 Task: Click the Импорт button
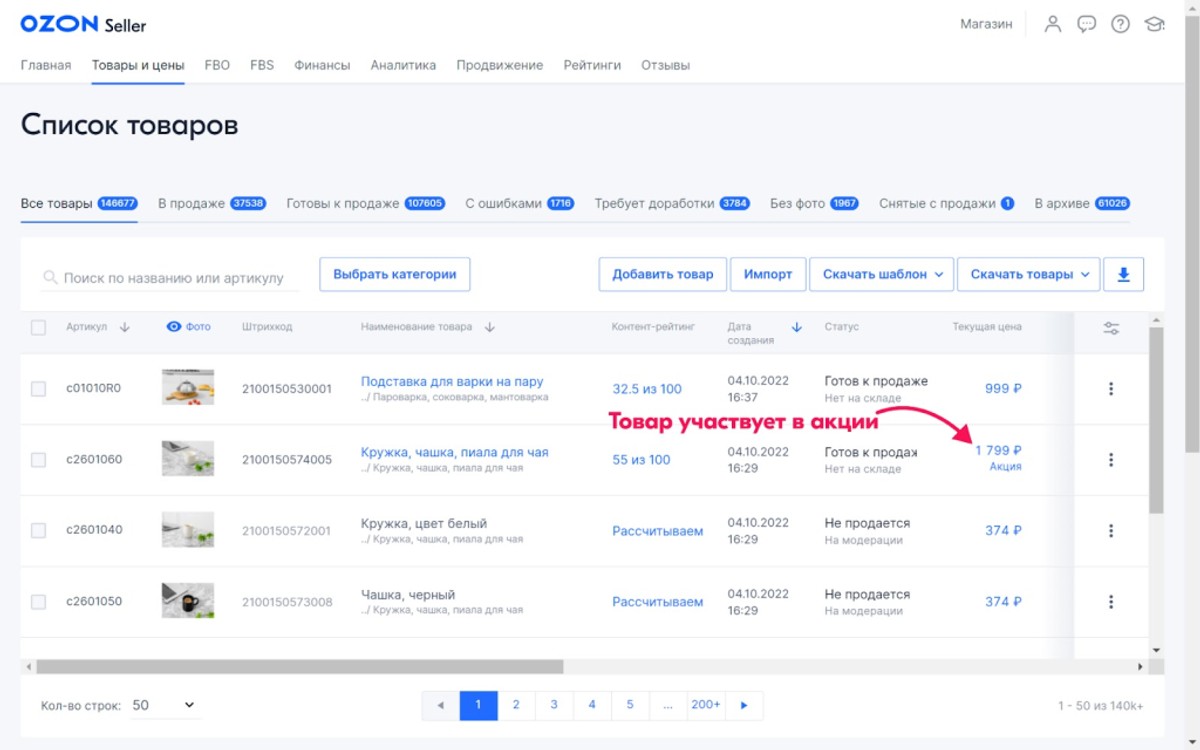tap(768, 274)
